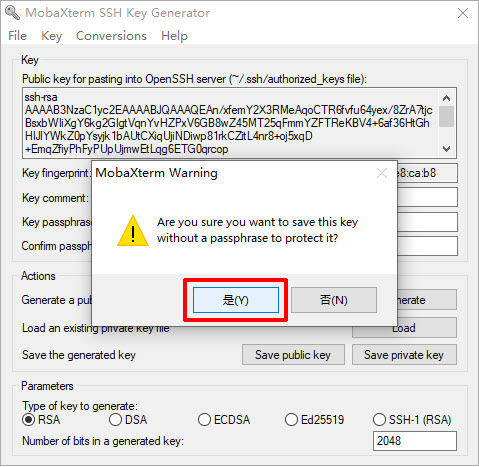Click the public key scrollbar up arrow
Image resolution: width=479 pixels, height=467 pixels.
point(446,98)
